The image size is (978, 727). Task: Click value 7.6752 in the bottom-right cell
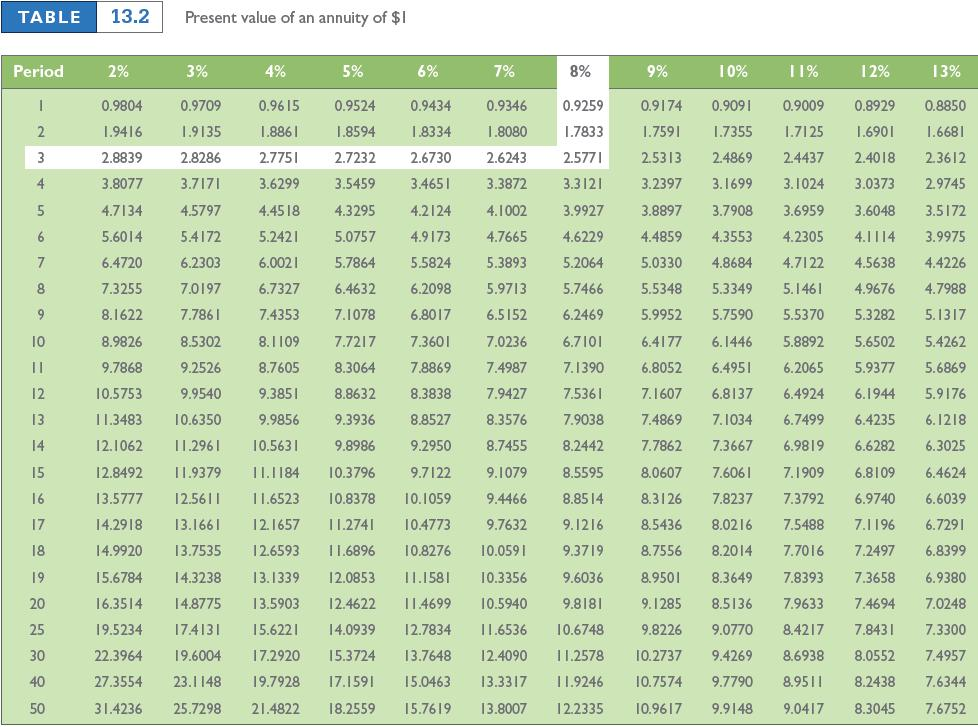pos(945,706)
